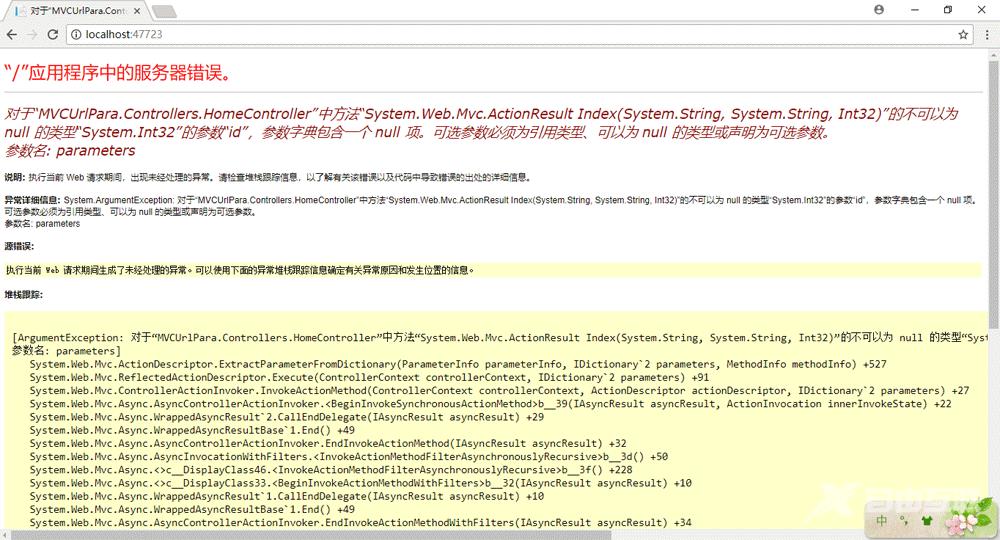Click the '堆栈跟踪:' label

coord(24,295)
